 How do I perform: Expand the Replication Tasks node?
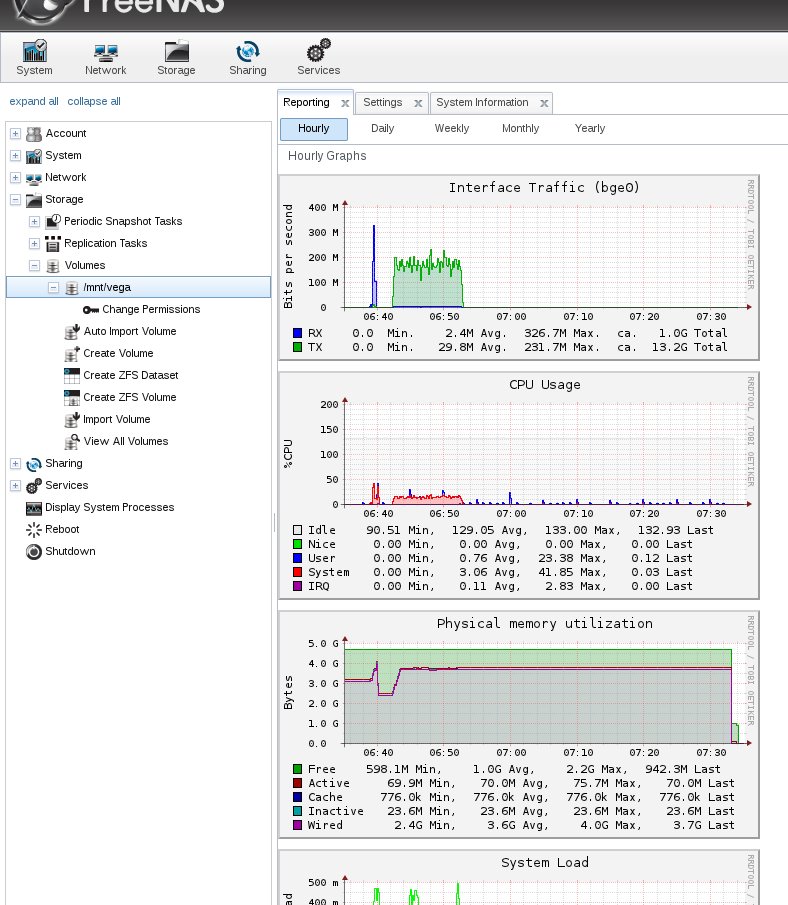[x=35, y=244]
